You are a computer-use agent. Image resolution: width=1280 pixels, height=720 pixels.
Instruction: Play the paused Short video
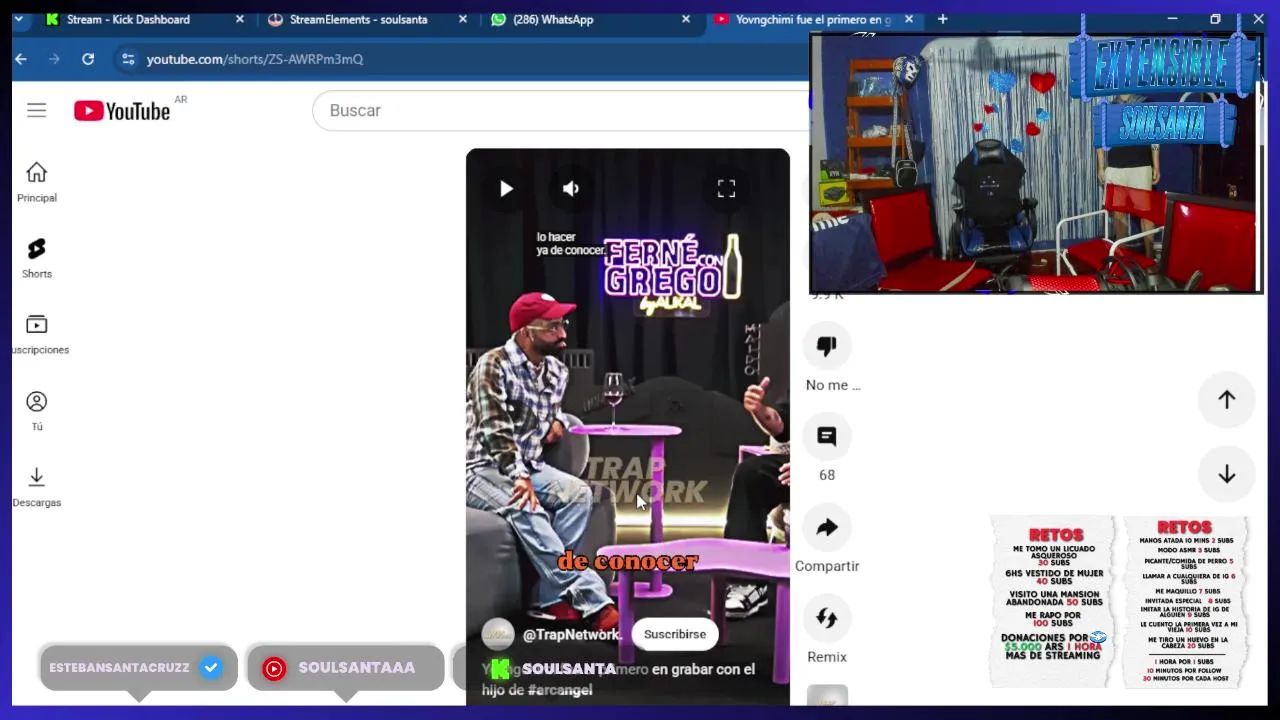[x=506, y=188]
